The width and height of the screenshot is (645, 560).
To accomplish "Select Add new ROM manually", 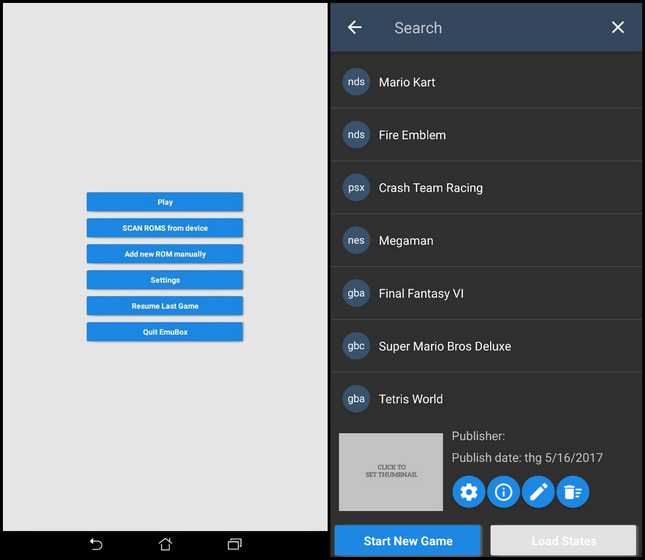I will 165,254.
